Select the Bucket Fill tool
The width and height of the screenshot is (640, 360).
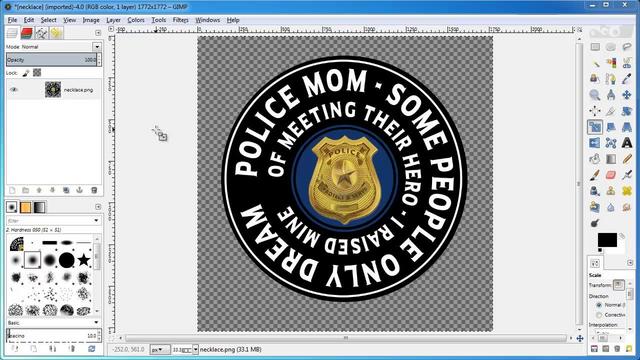click(x=595, y=159)
